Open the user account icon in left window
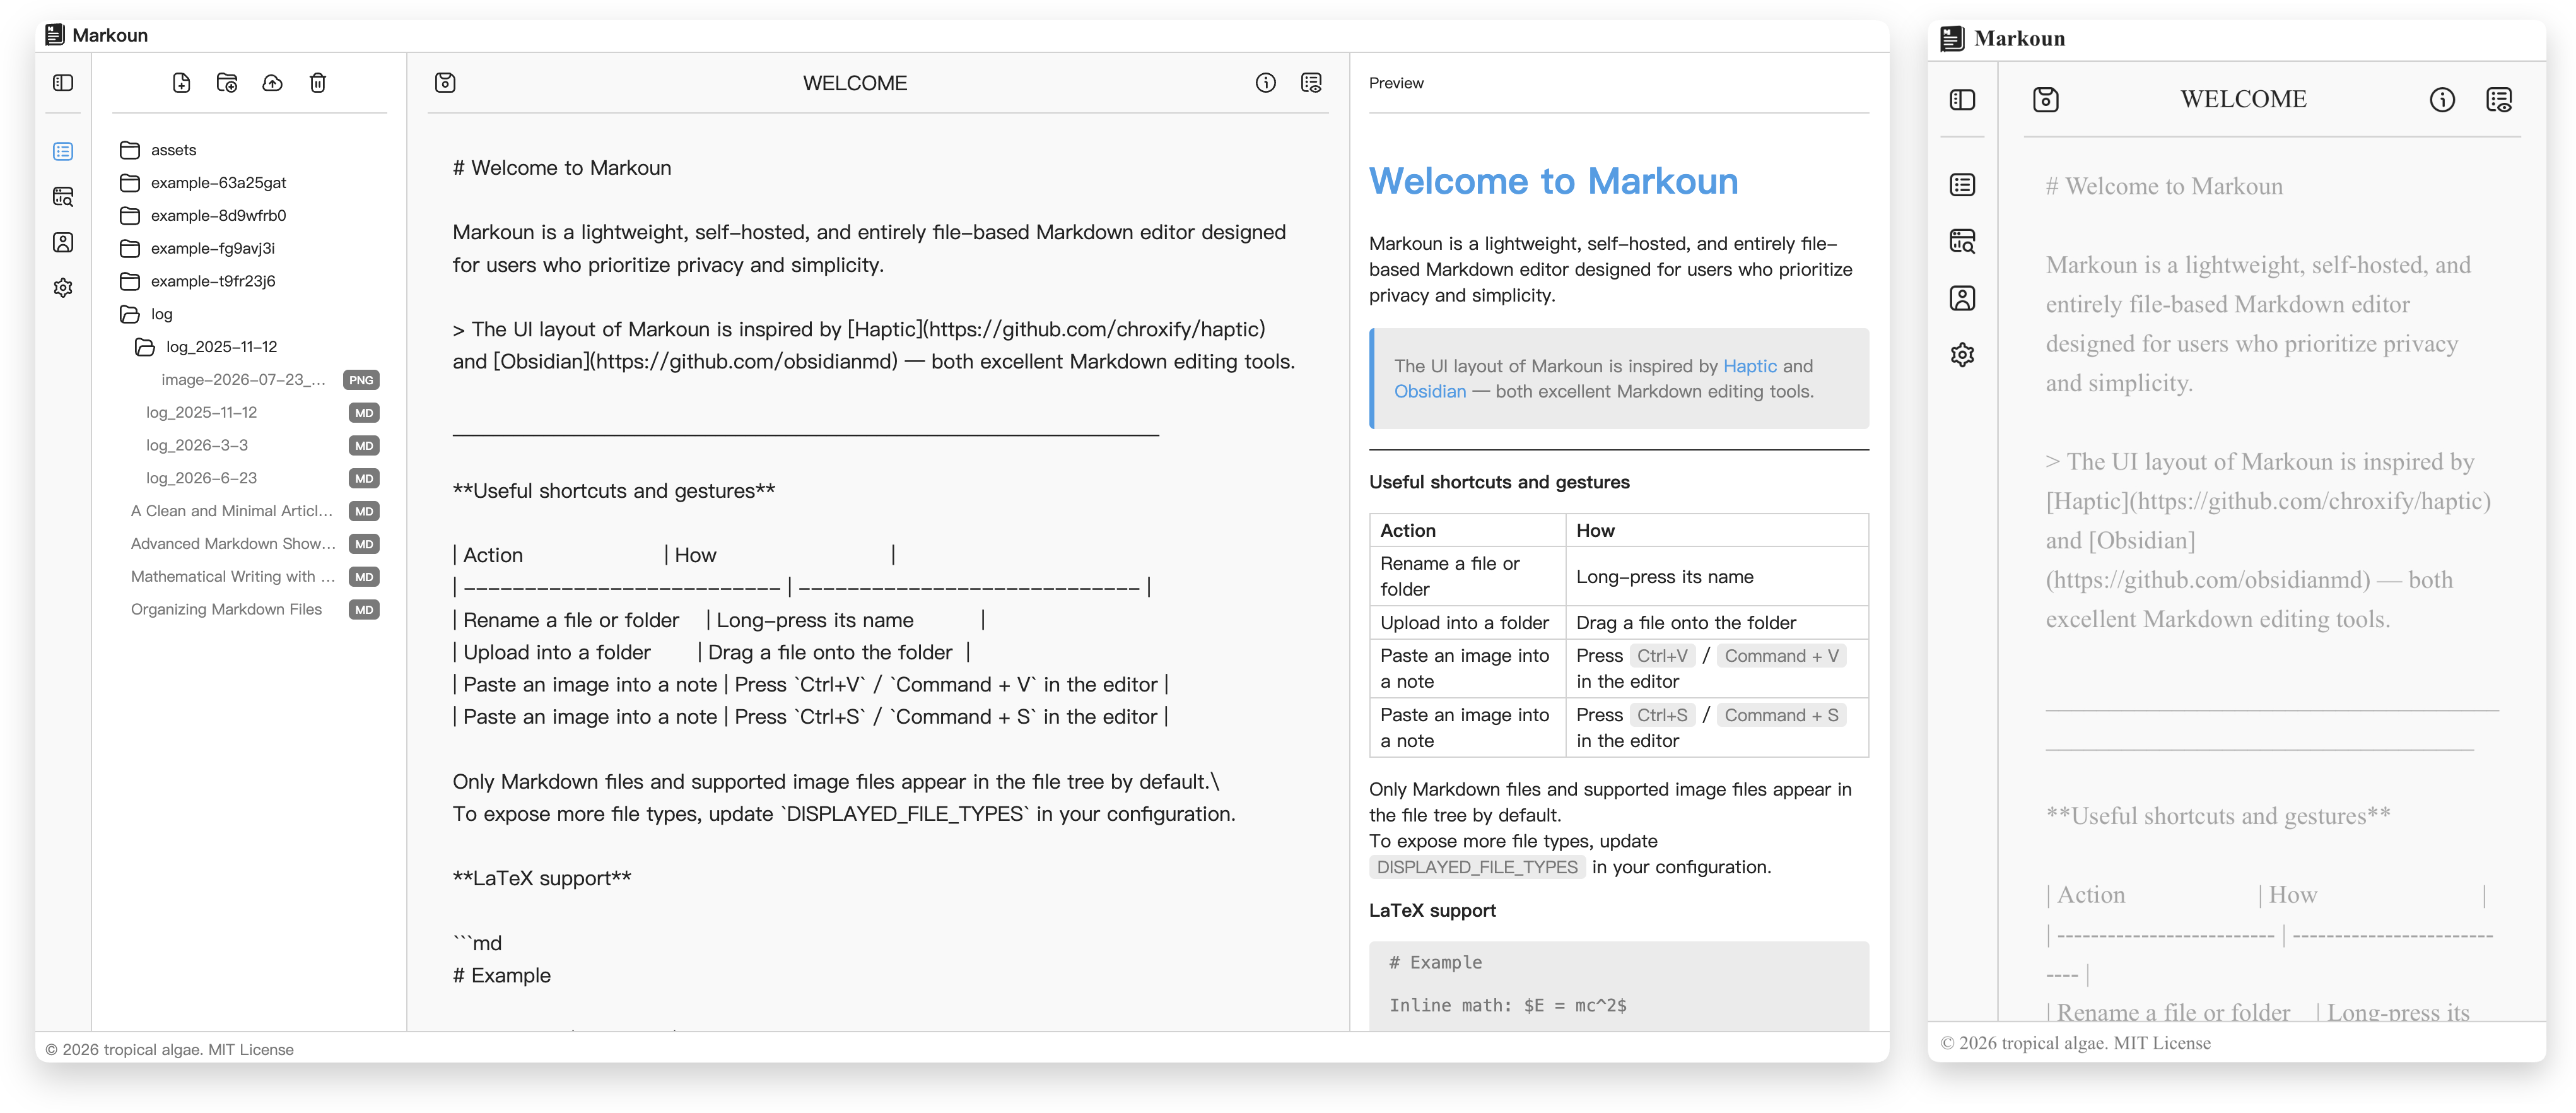Image resolution: width=2576 pixels, height=1113 pixels. pos(63,242)
